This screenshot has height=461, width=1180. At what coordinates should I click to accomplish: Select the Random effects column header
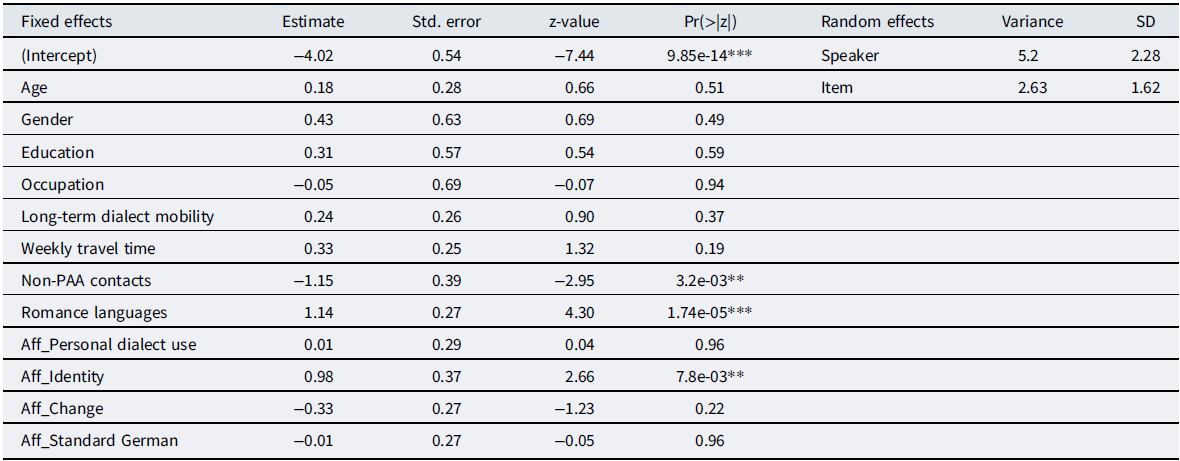click(876, 22)
